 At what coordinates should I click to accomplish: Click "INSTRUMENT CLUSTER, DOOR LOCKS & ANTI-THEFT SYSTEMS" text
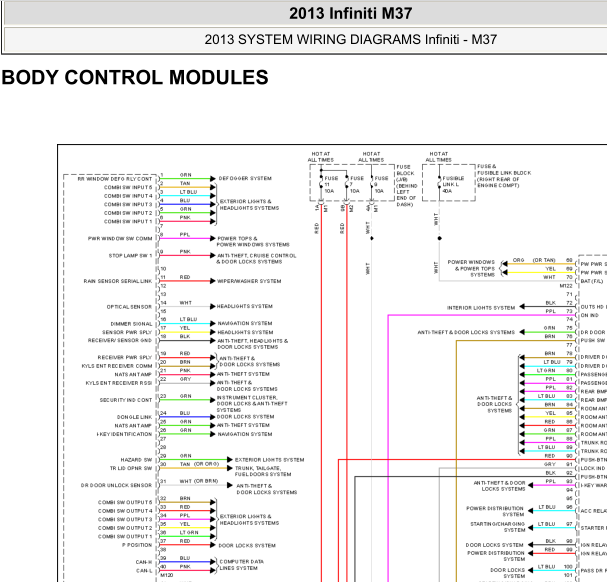click(252, 403)
